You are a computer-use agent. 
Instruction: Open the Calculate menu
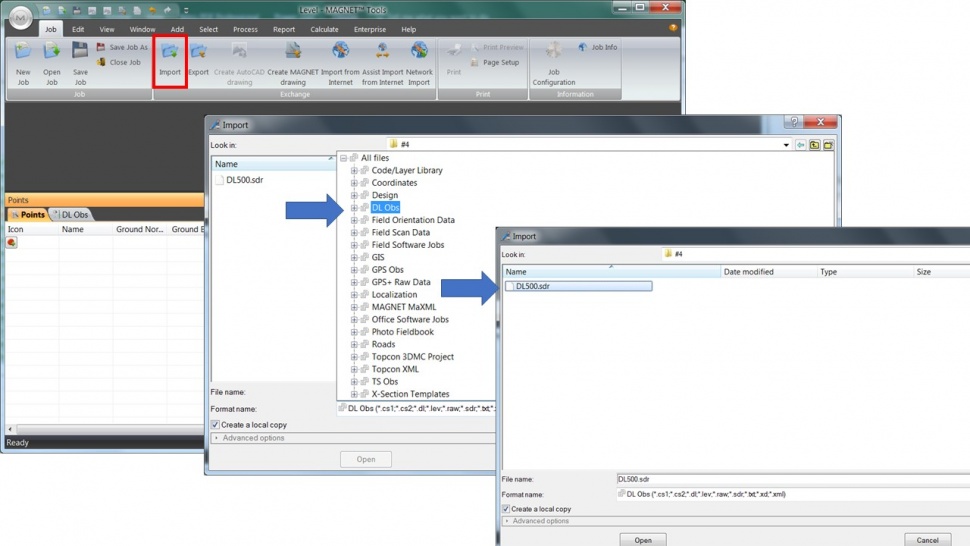point(324,29)
